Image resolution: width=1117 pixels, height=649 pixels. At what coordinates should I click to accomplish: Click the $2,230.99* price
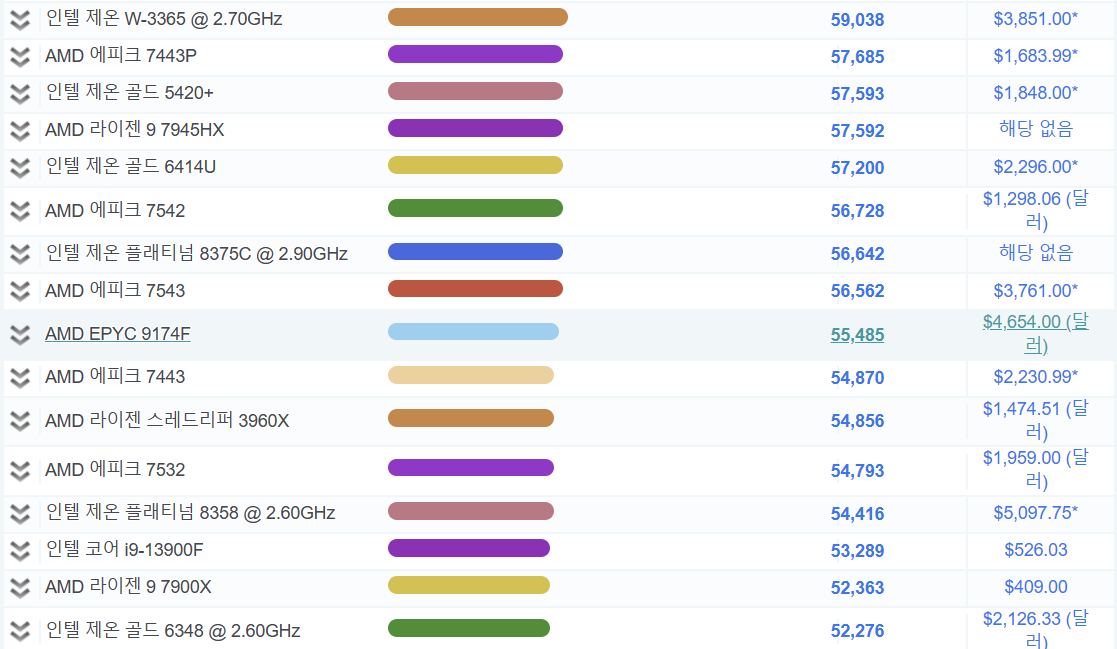(x=1036, y=377)
